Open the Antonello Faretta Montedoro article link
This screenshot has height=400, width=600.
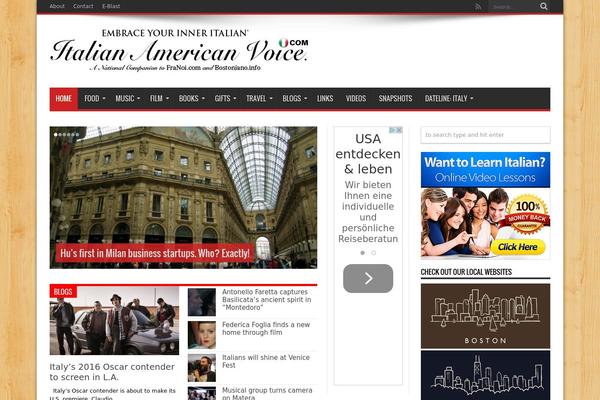coord(267,299)
